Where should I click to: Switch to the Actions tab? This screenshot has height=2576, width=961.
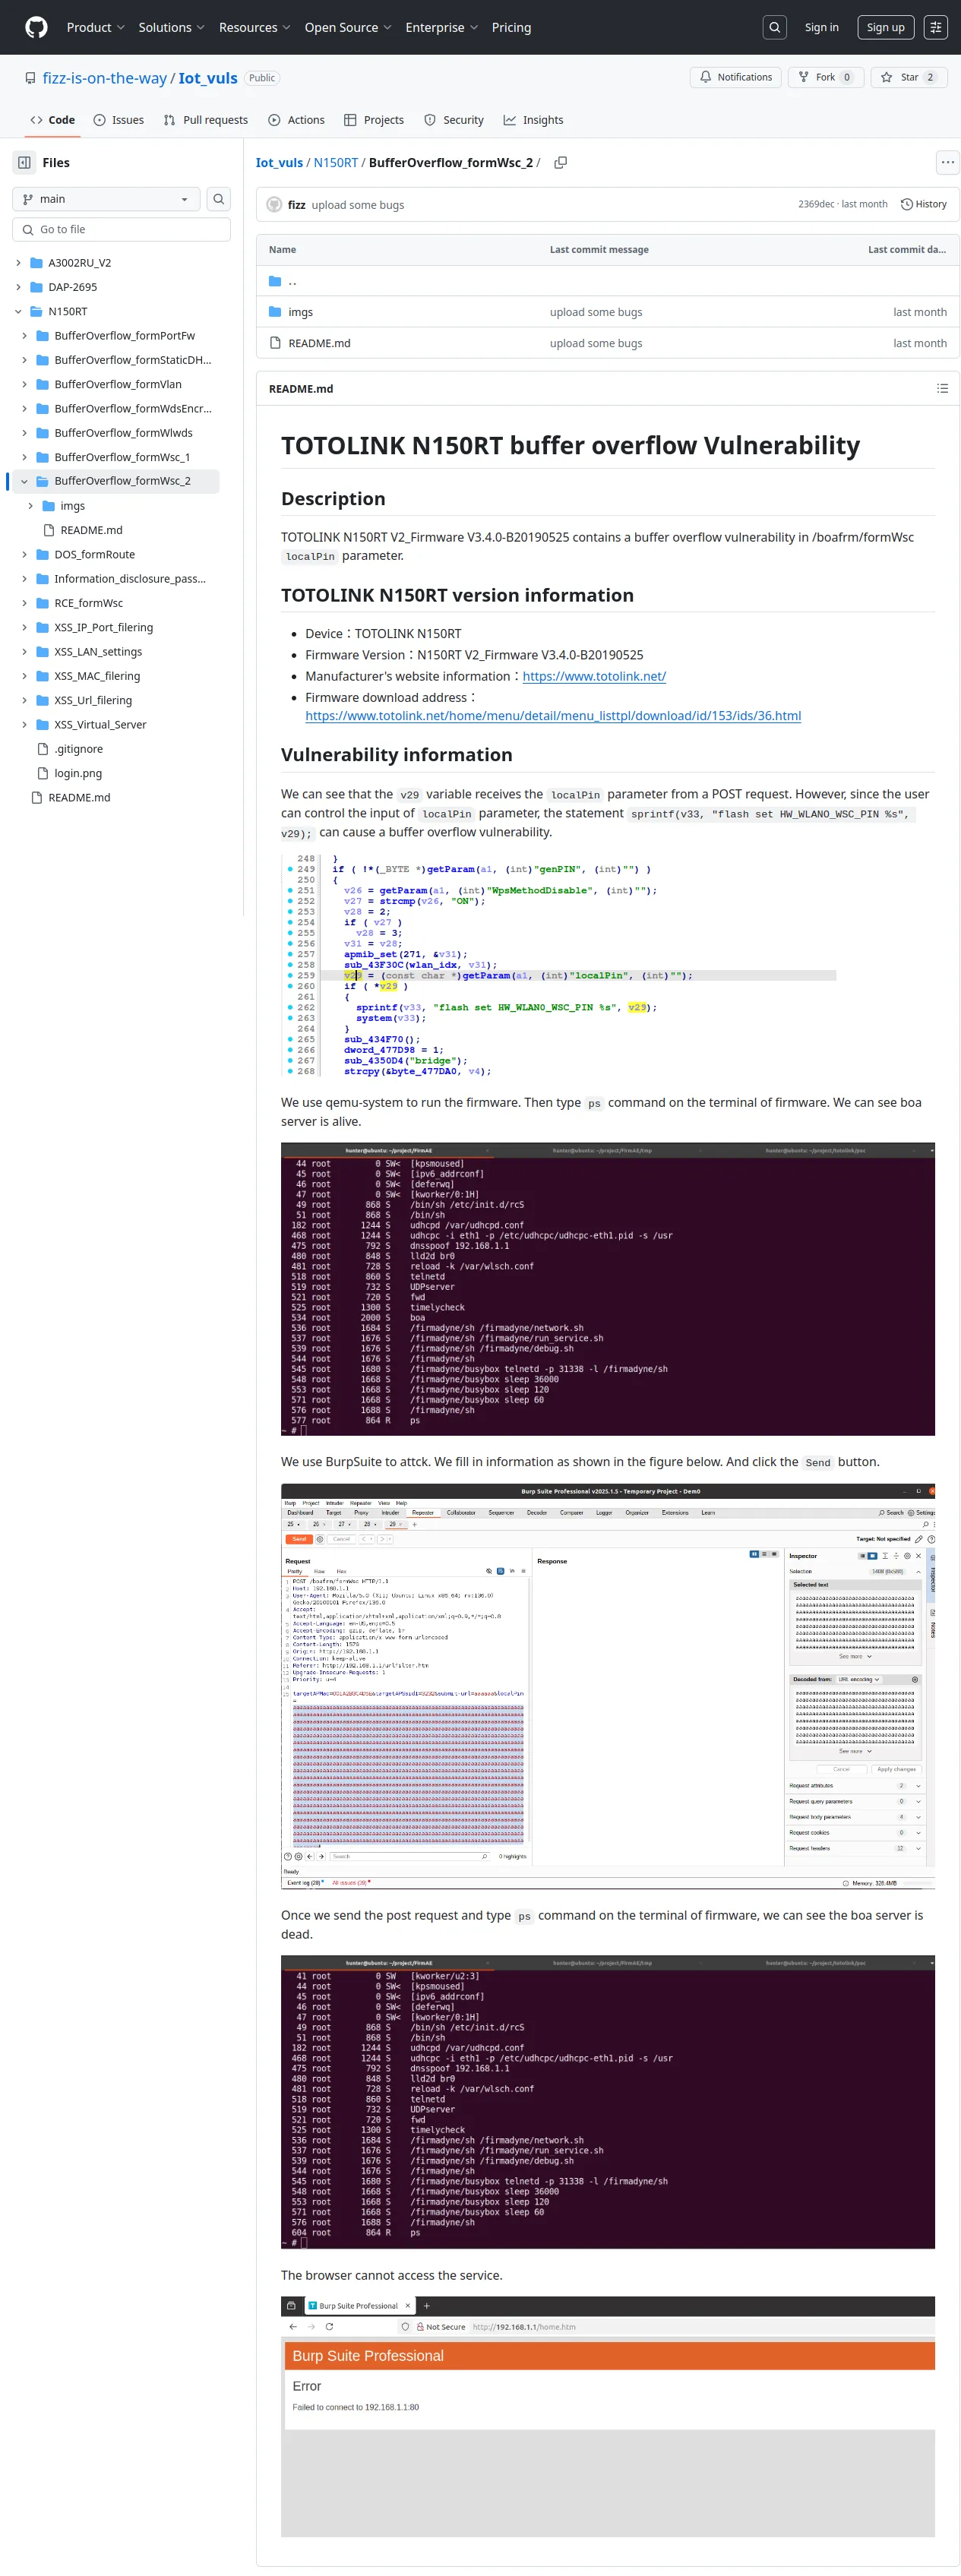pyautogui.click(x=296, y=120)
